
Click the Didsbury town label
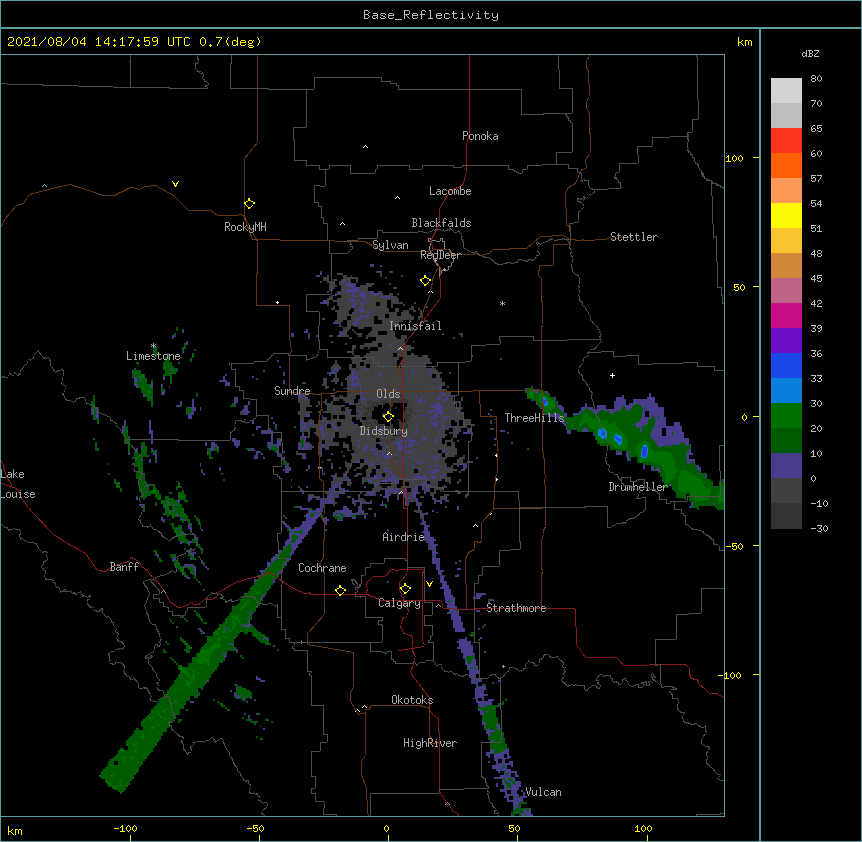click(384, 431)
